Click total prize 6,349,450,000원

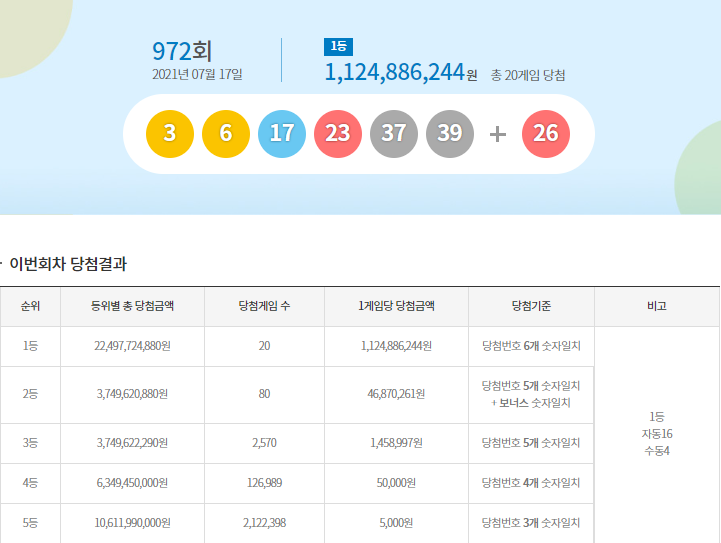132,483
